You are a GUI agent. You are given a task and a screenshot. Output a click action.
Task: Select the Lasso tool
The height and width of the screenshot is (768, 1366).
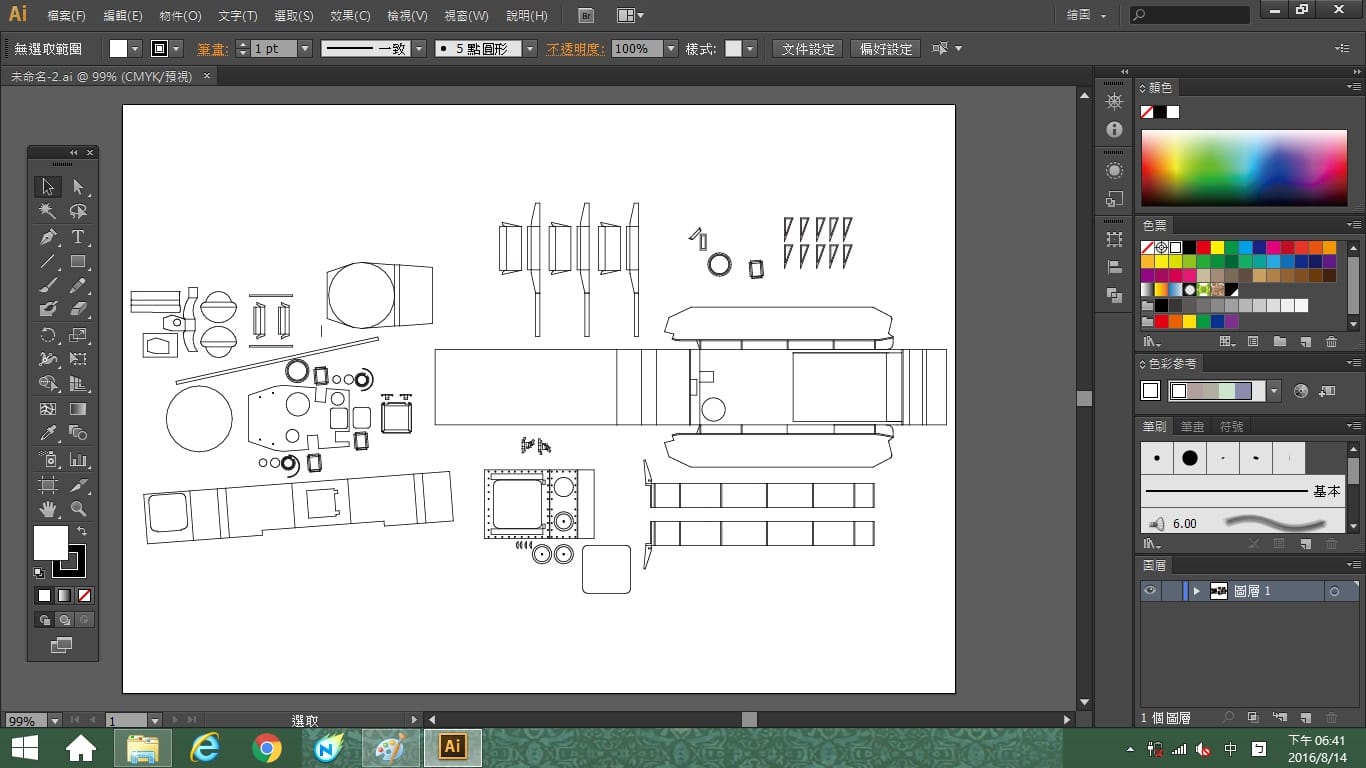[78, 212]
